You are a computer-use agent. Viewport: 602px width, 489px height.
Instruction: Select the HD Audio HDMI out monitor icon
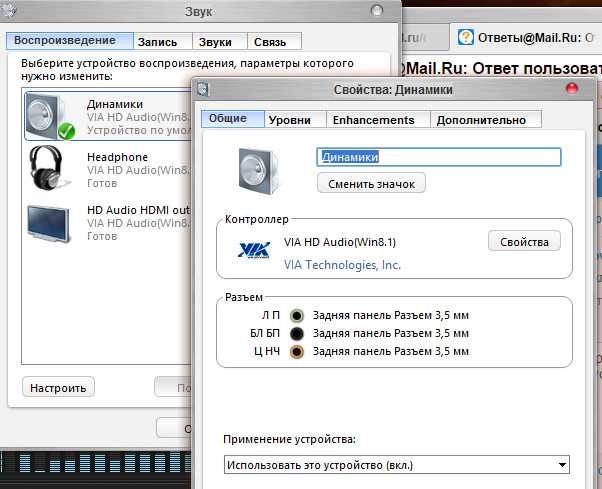pyautogui.click(x=49, y=223)
